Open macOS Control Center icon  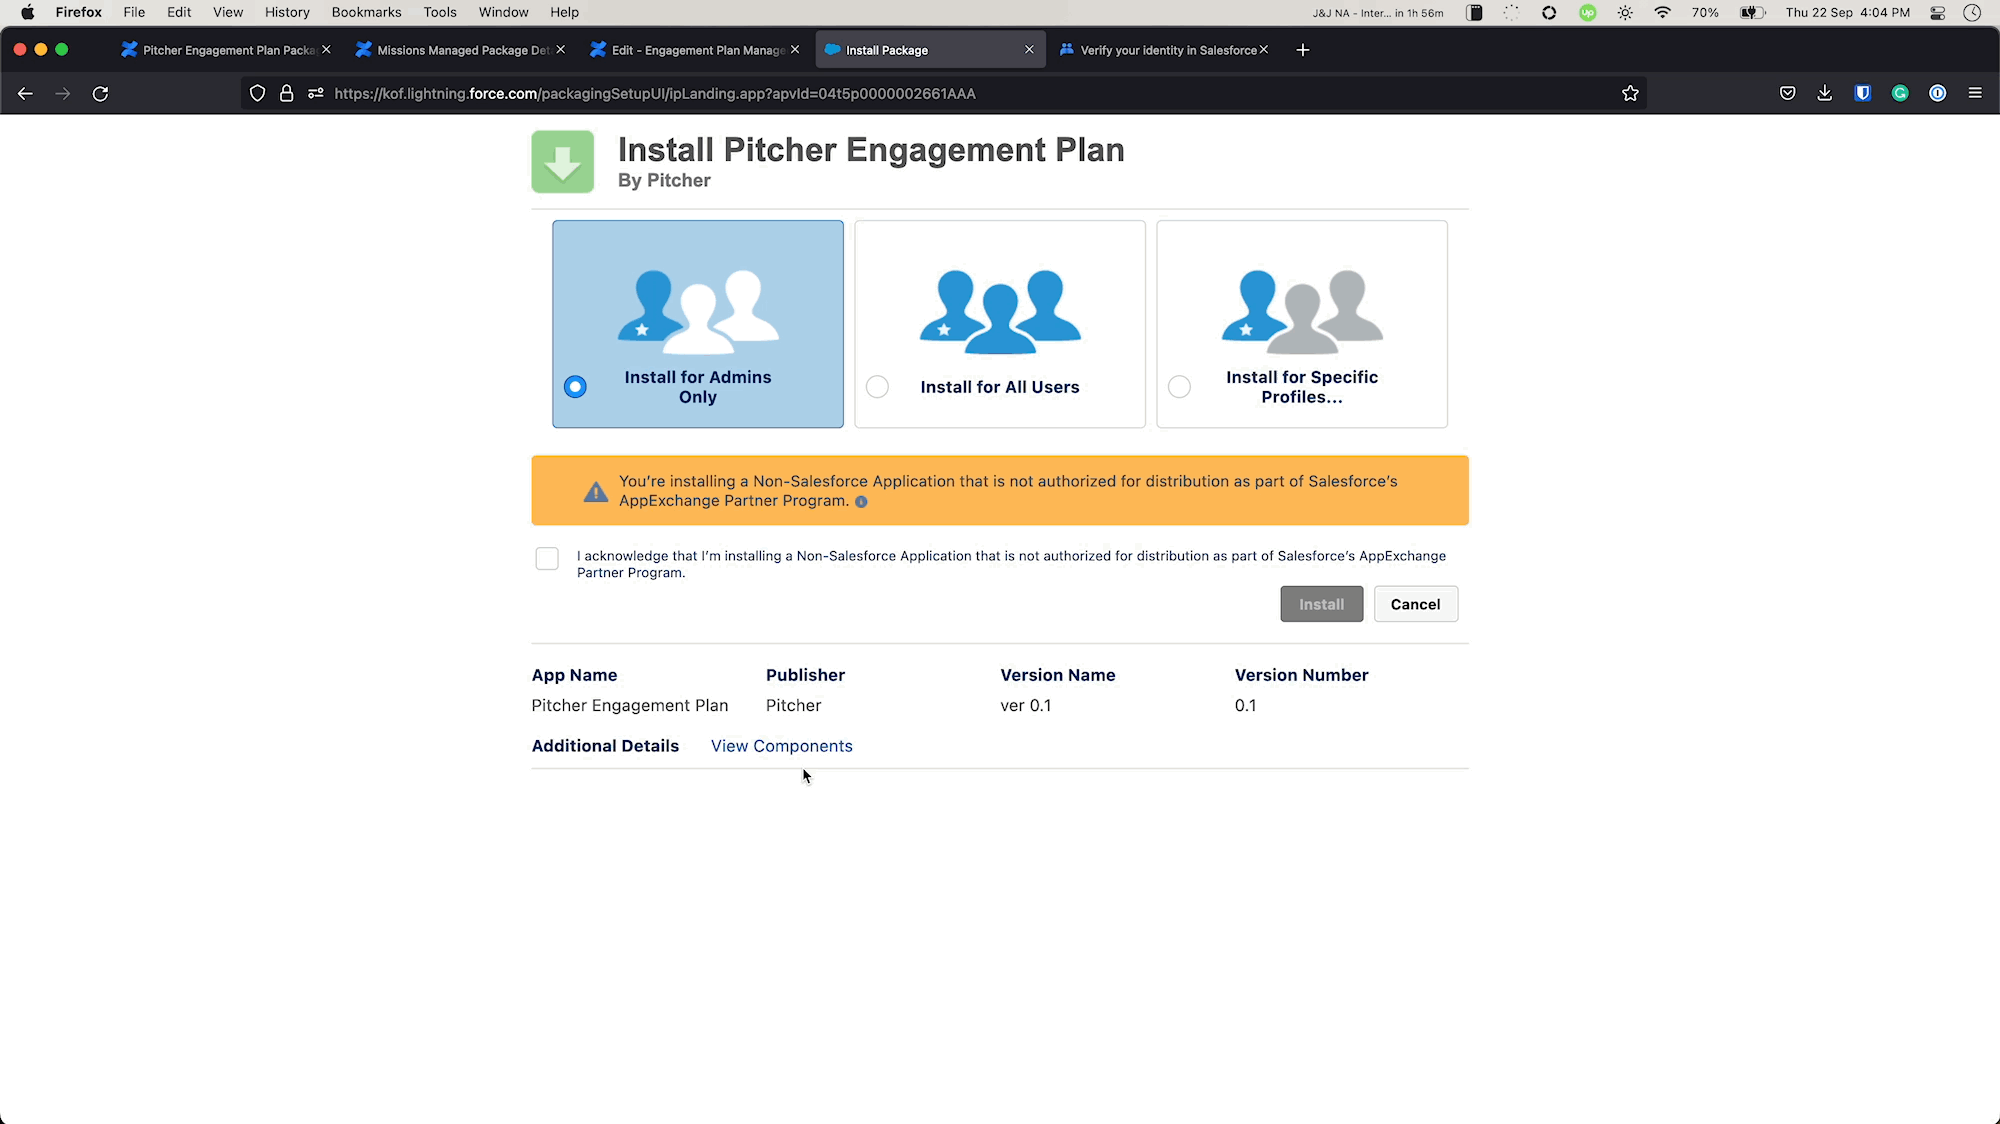pos(1937,13)
